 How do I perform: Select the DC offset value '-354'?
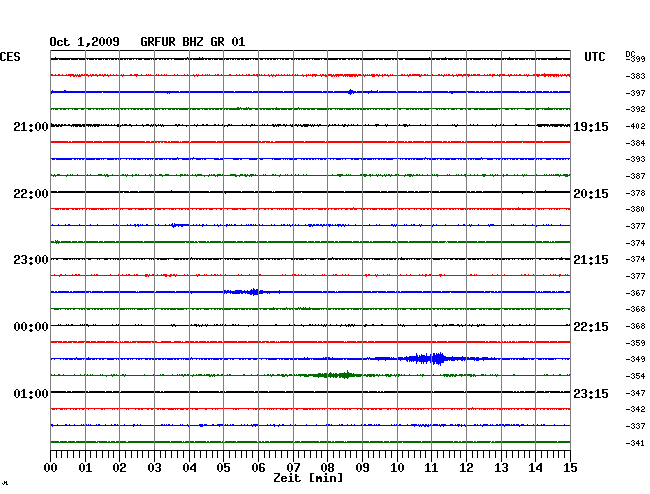(635, 376)
